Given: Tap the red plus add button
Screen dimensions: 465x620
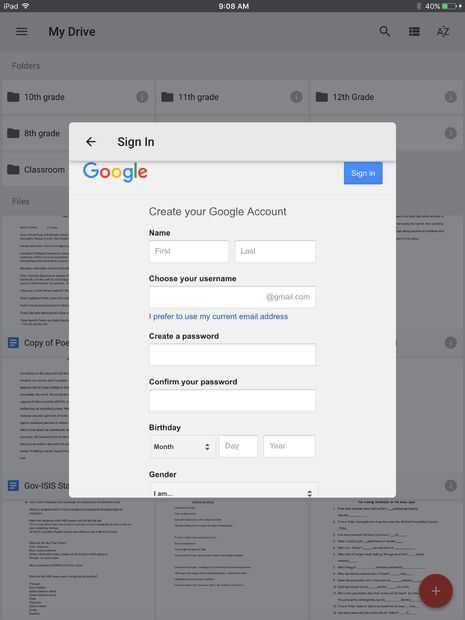Looking at the screenshot, I should 436,591.
